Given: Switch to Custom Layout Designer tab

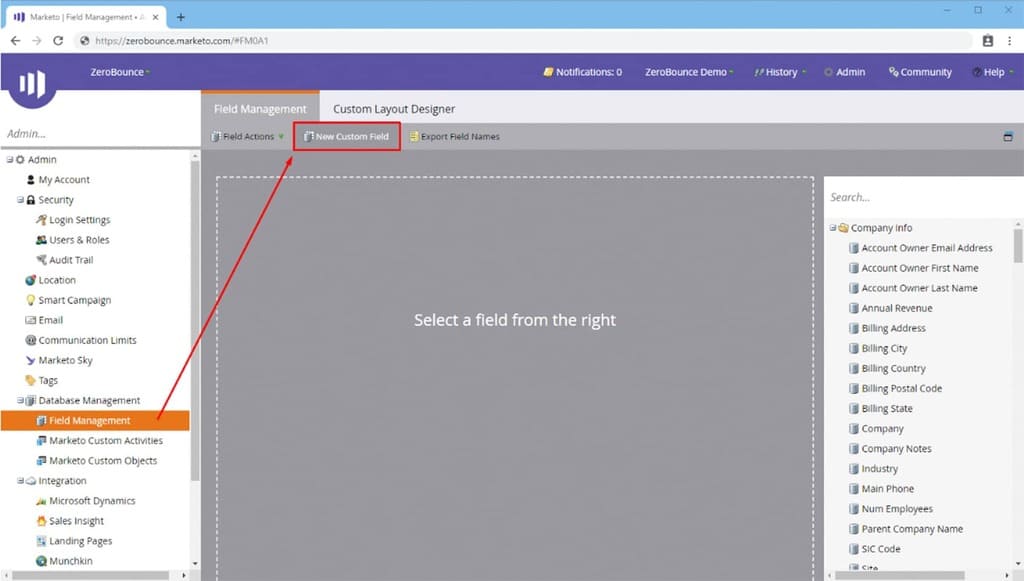Looking at the screenshot, I should [x=394, y=108].
